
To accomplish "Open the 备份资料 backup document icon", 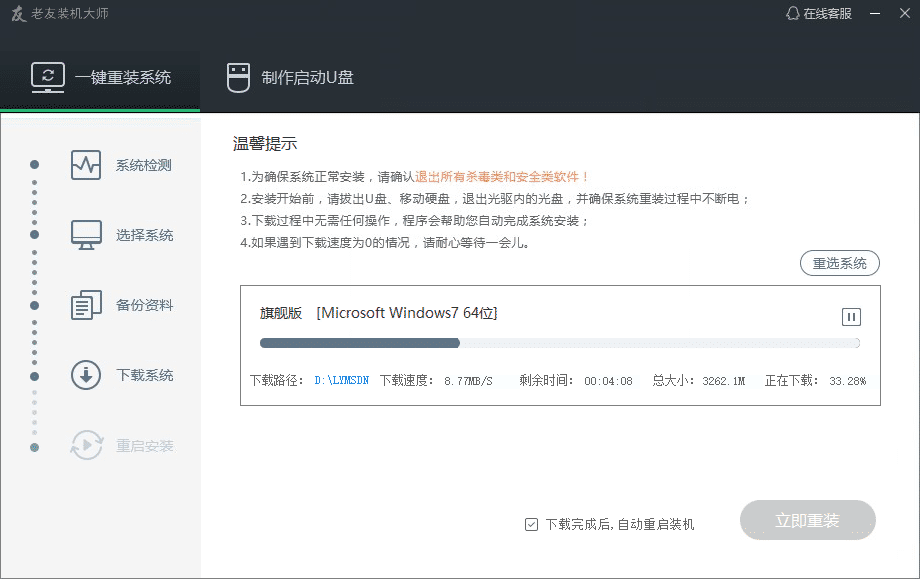I will click(84, 304).
